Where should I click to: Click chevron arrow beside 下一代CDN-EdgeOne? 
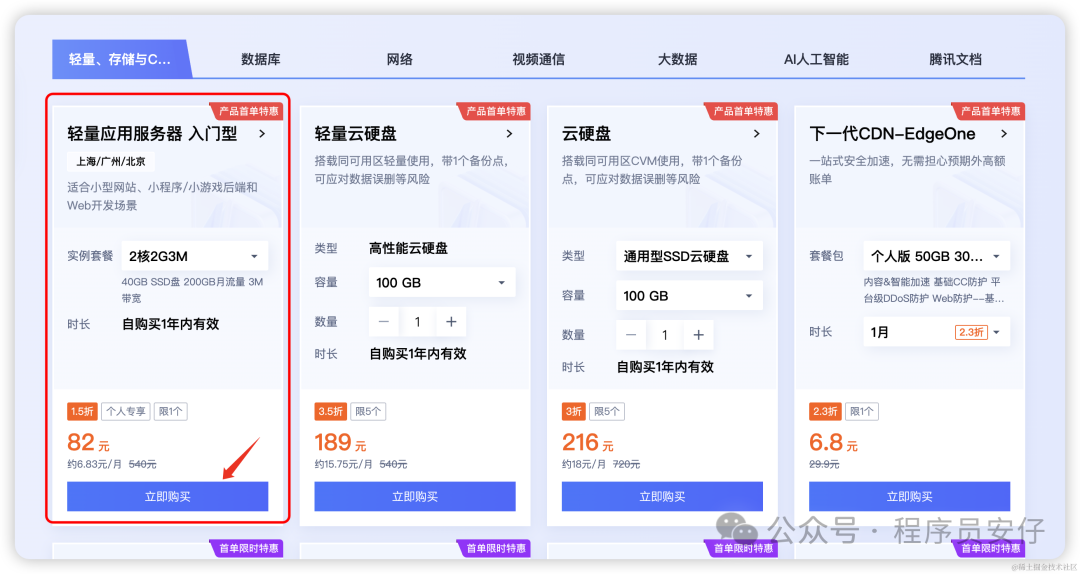[1004, 134]
